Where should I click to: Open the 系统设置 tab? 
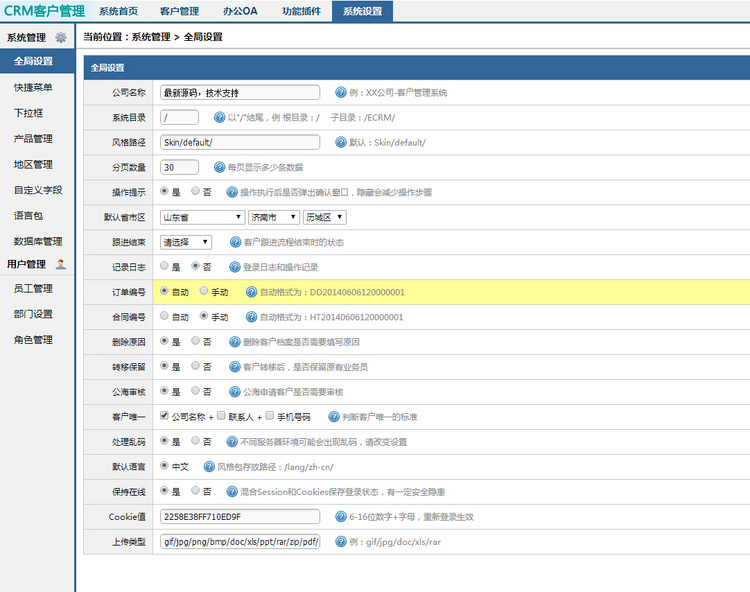pos(363,11)
